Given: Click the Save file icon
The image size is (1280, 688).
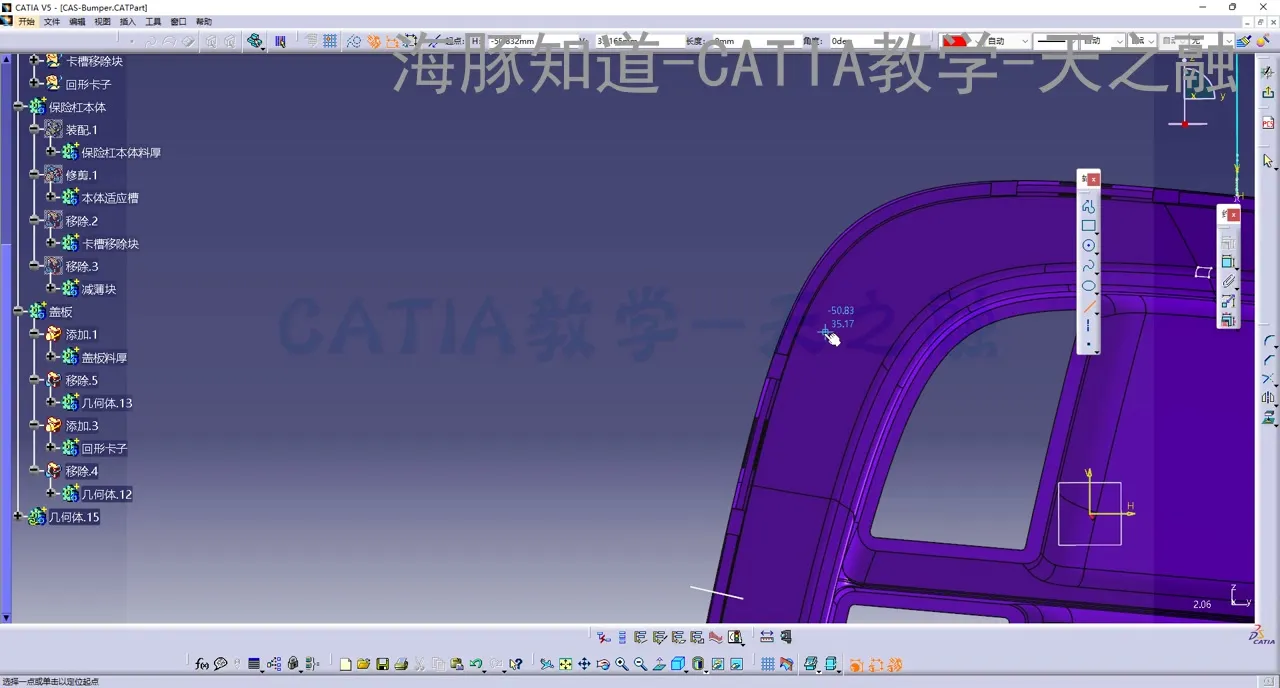Looking at the screenshot, I should point(382,664).
